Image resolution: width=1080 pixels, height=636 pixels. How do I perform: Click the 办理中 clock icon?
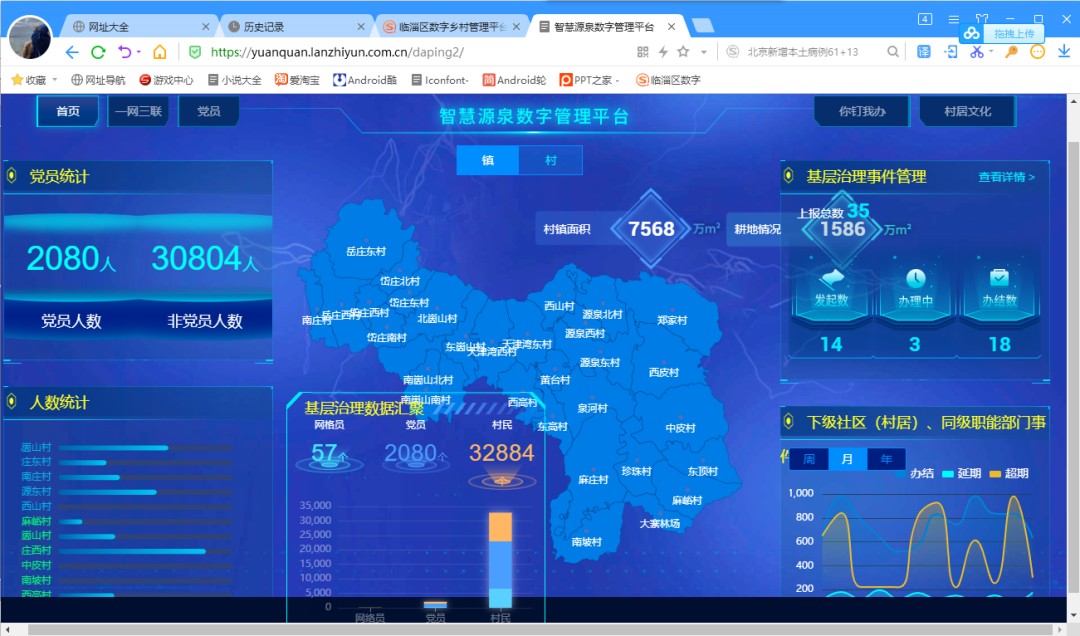tap(915, 278)
